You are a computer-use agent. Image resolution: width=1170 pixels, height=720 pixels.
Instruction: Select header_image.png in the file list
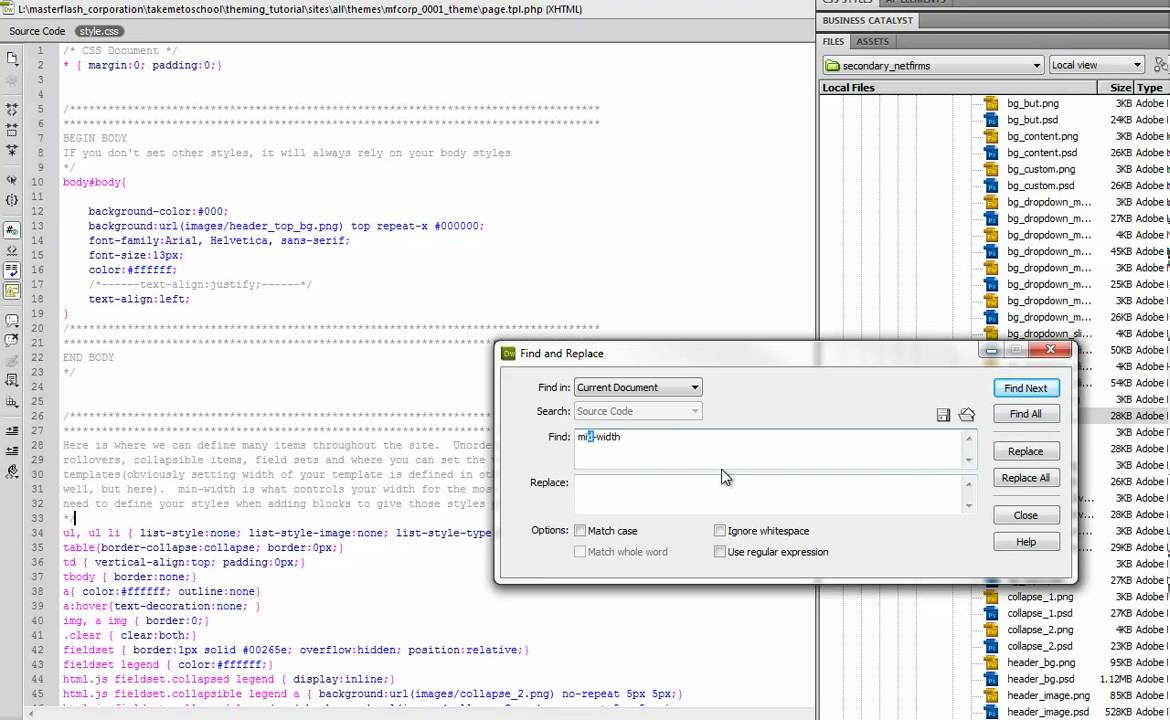click(1048, 695)
